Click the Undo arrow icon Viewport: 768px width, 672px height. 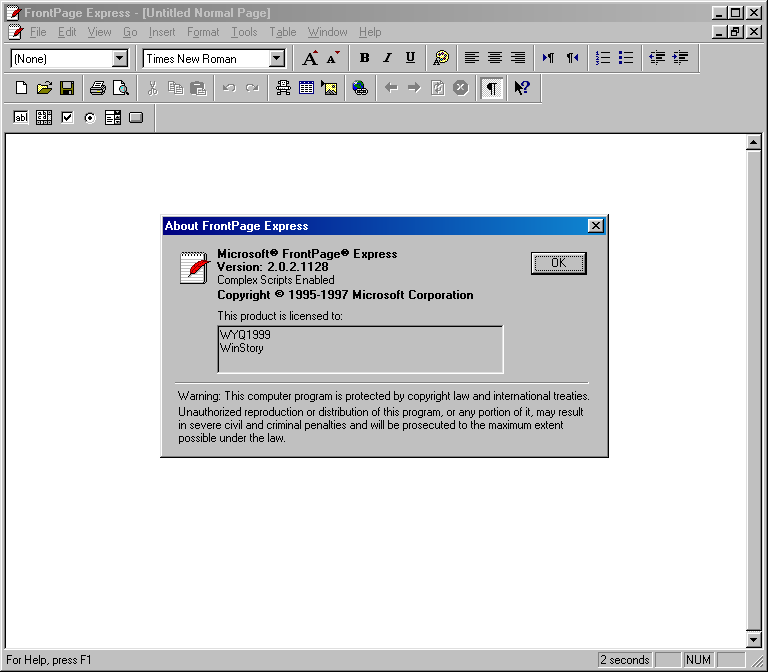coord(229,88)
